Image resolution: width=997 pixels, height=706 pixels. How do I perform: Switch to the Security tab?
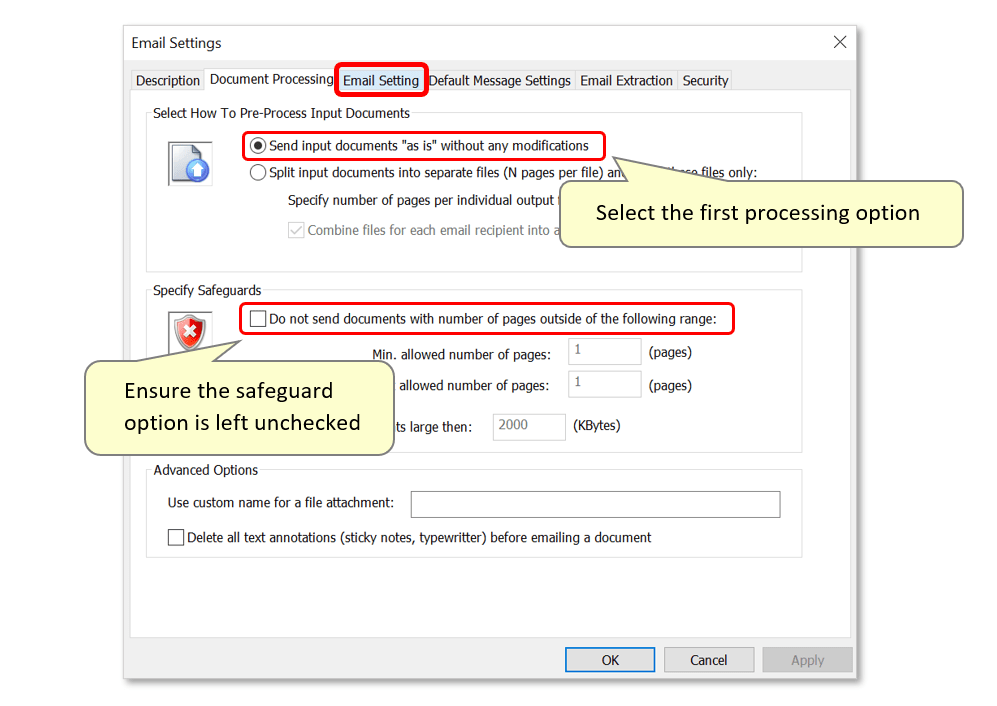(x=705, y=79)
